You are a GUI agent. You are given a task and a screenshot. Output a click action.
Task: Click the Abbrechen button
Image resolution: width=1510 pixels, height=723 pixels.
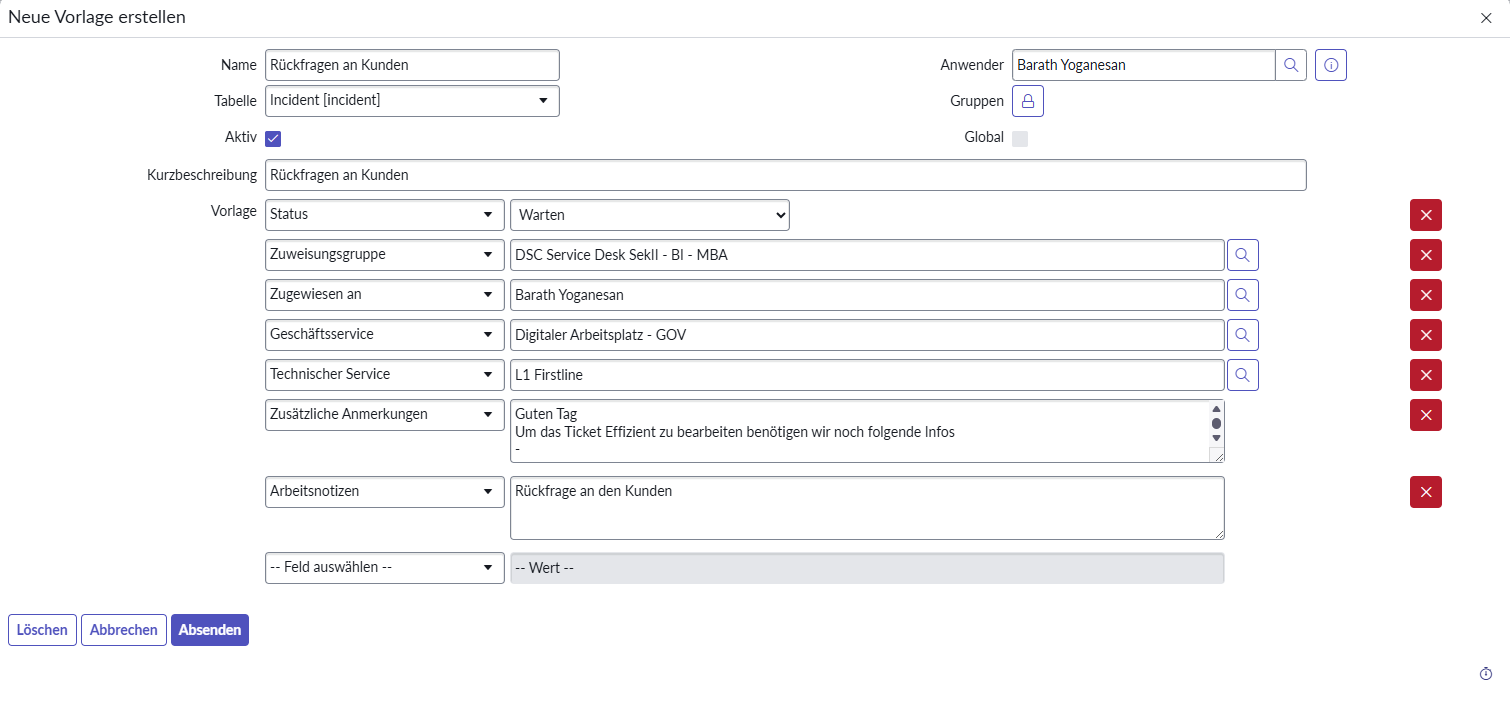coord(124,630)
